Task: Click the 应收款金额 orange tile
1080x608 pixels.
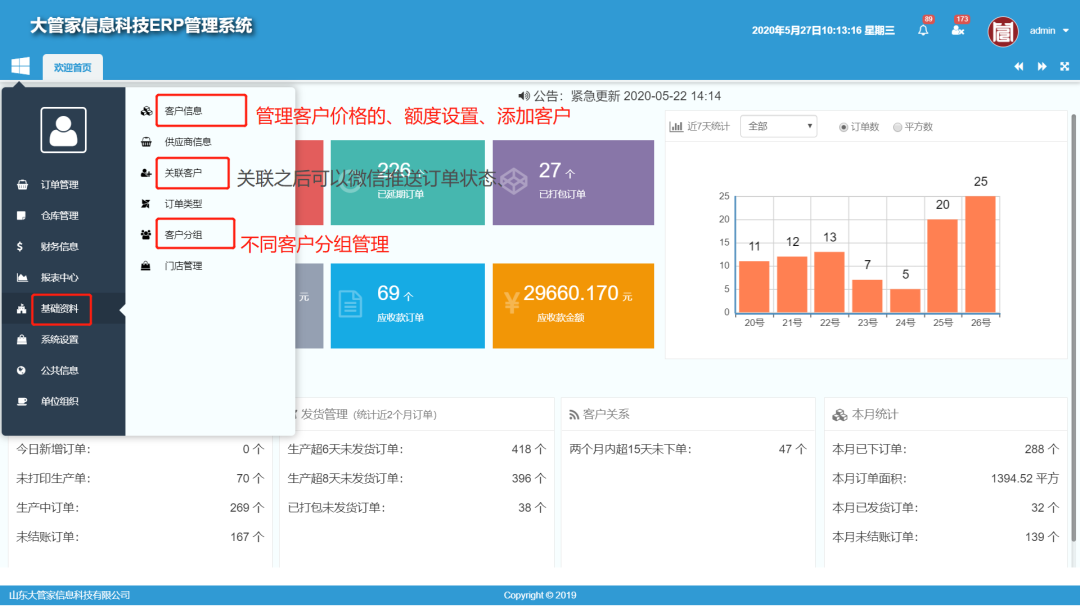Action: click(x=572, y=305)
